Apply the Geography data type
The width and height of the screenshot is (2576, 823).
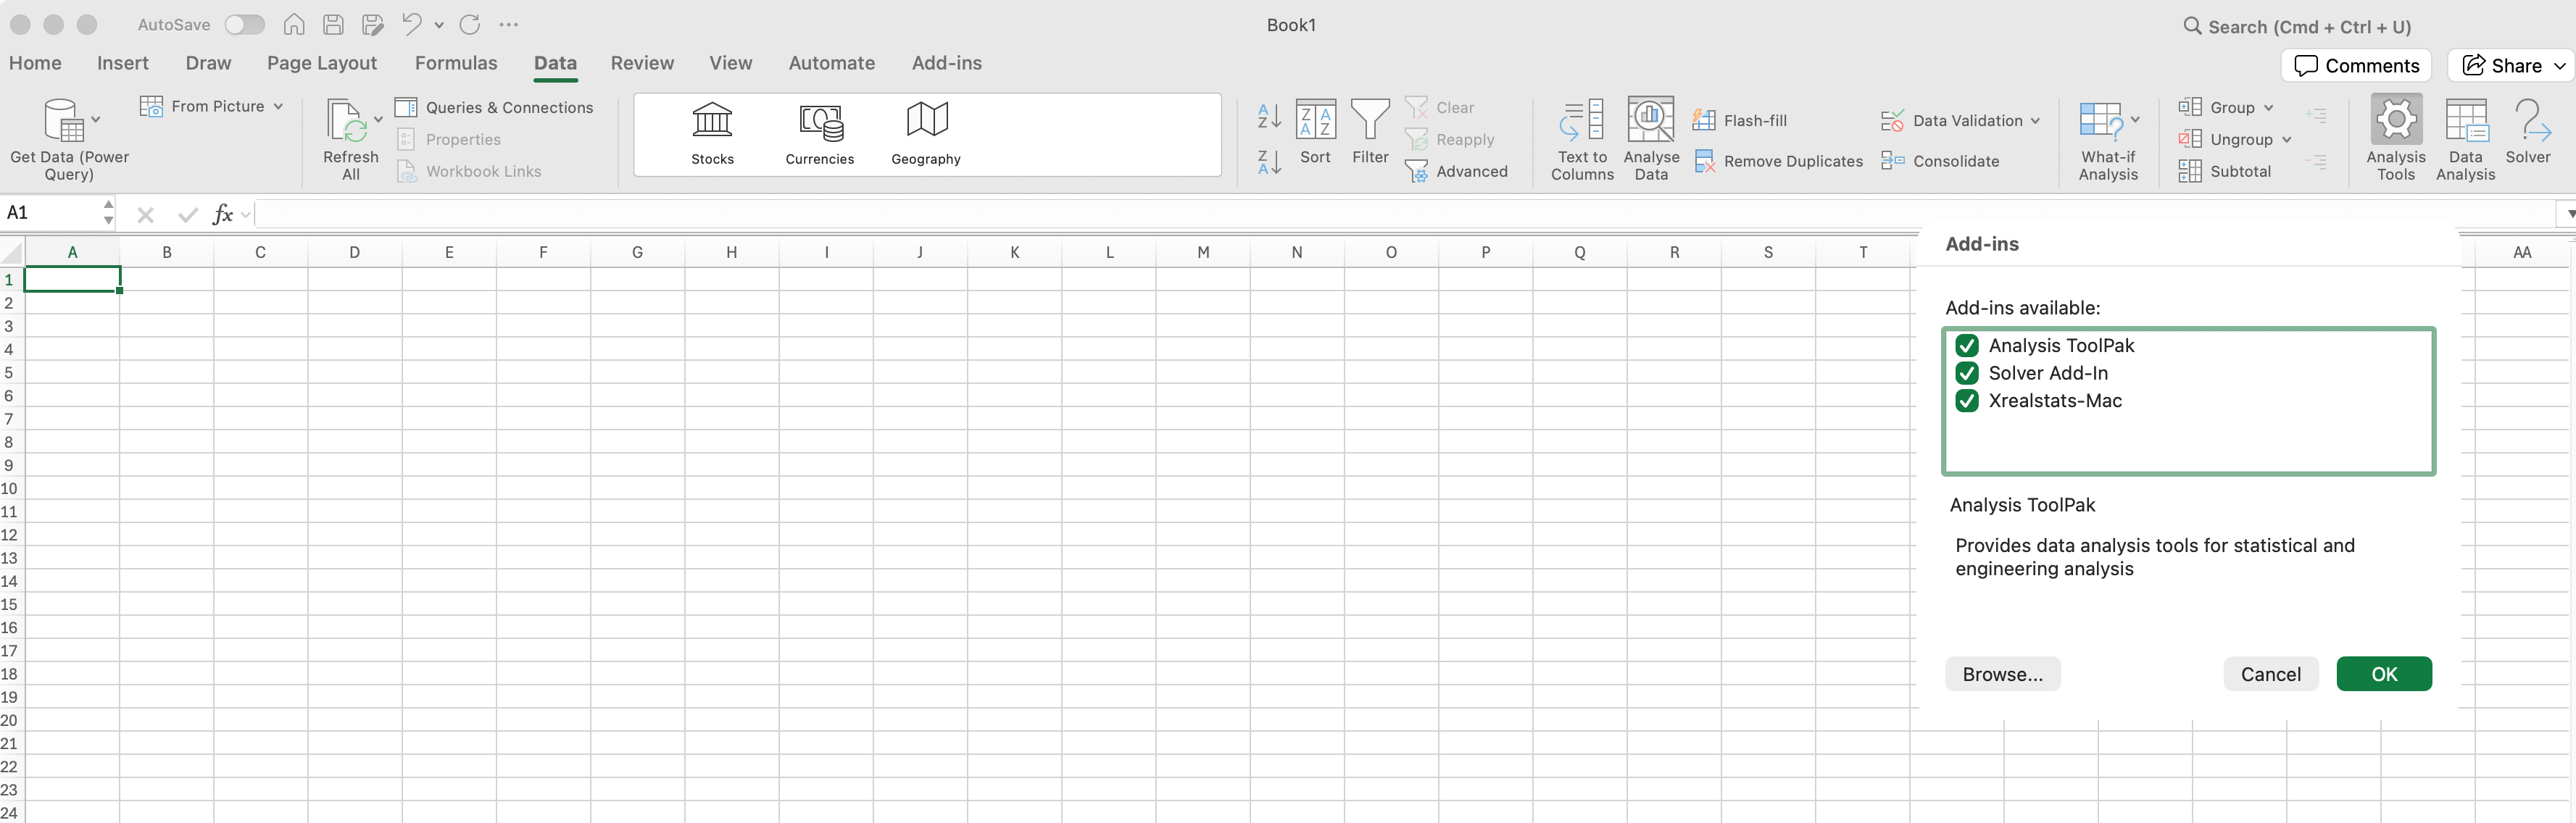[x=926, y=134]
